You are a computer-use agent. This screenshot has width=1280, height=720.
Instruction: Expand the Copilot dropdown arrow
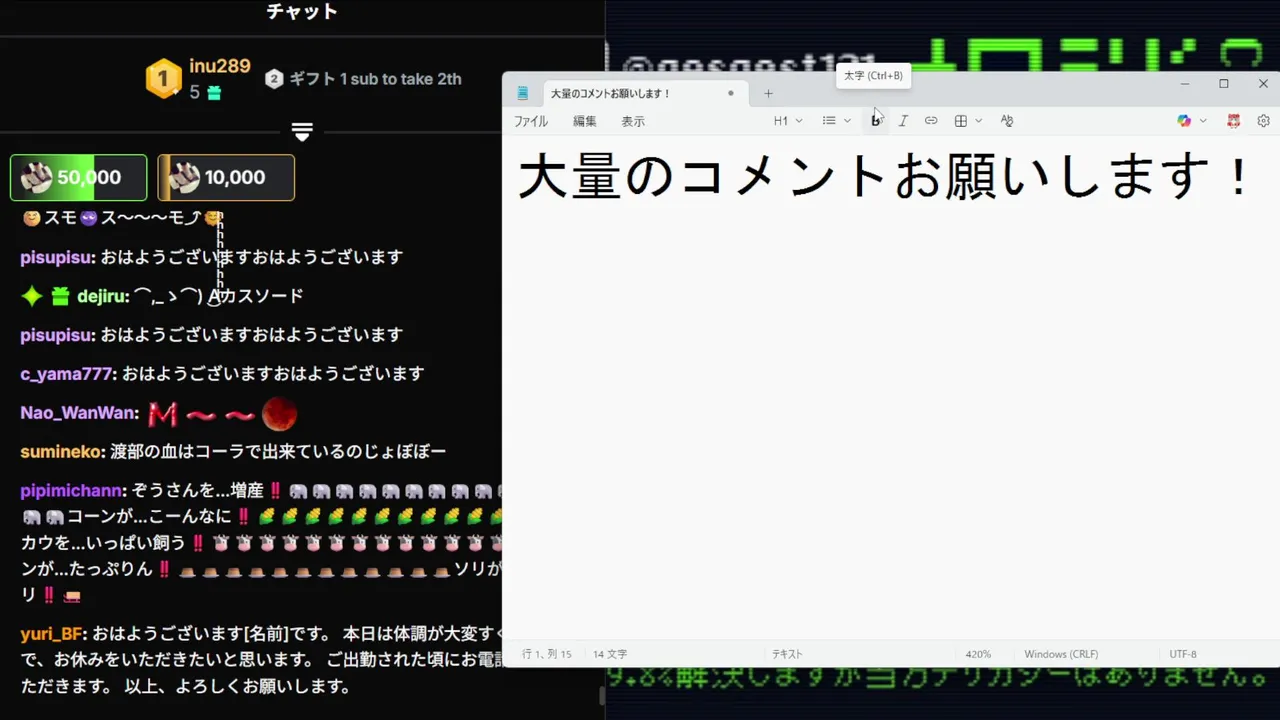[x=1202, y=121]
